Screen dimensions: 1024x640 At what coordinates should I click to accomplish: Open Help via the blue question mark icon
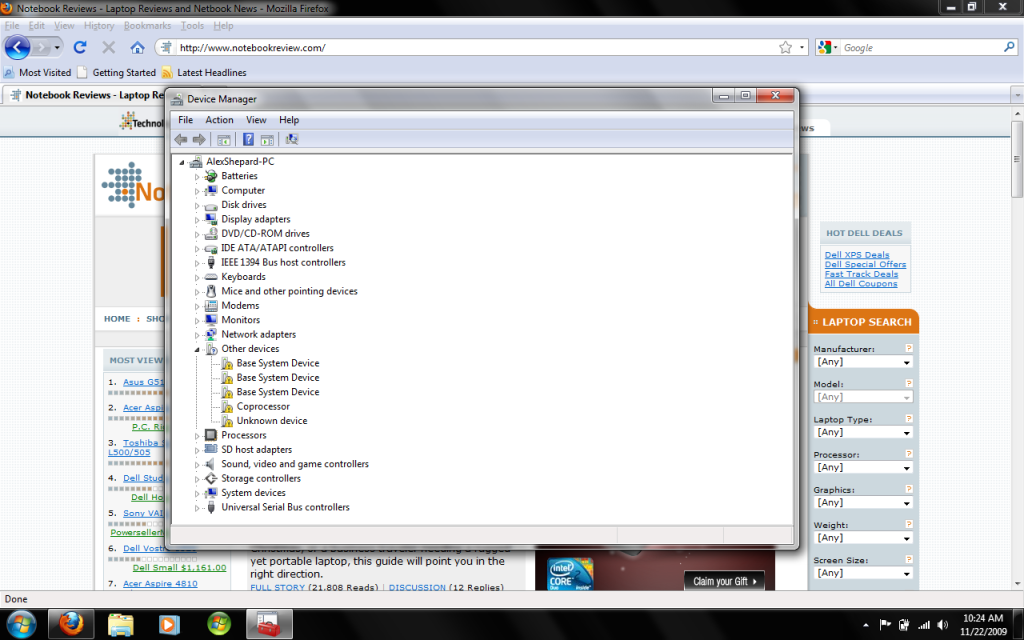coord(248,139)
